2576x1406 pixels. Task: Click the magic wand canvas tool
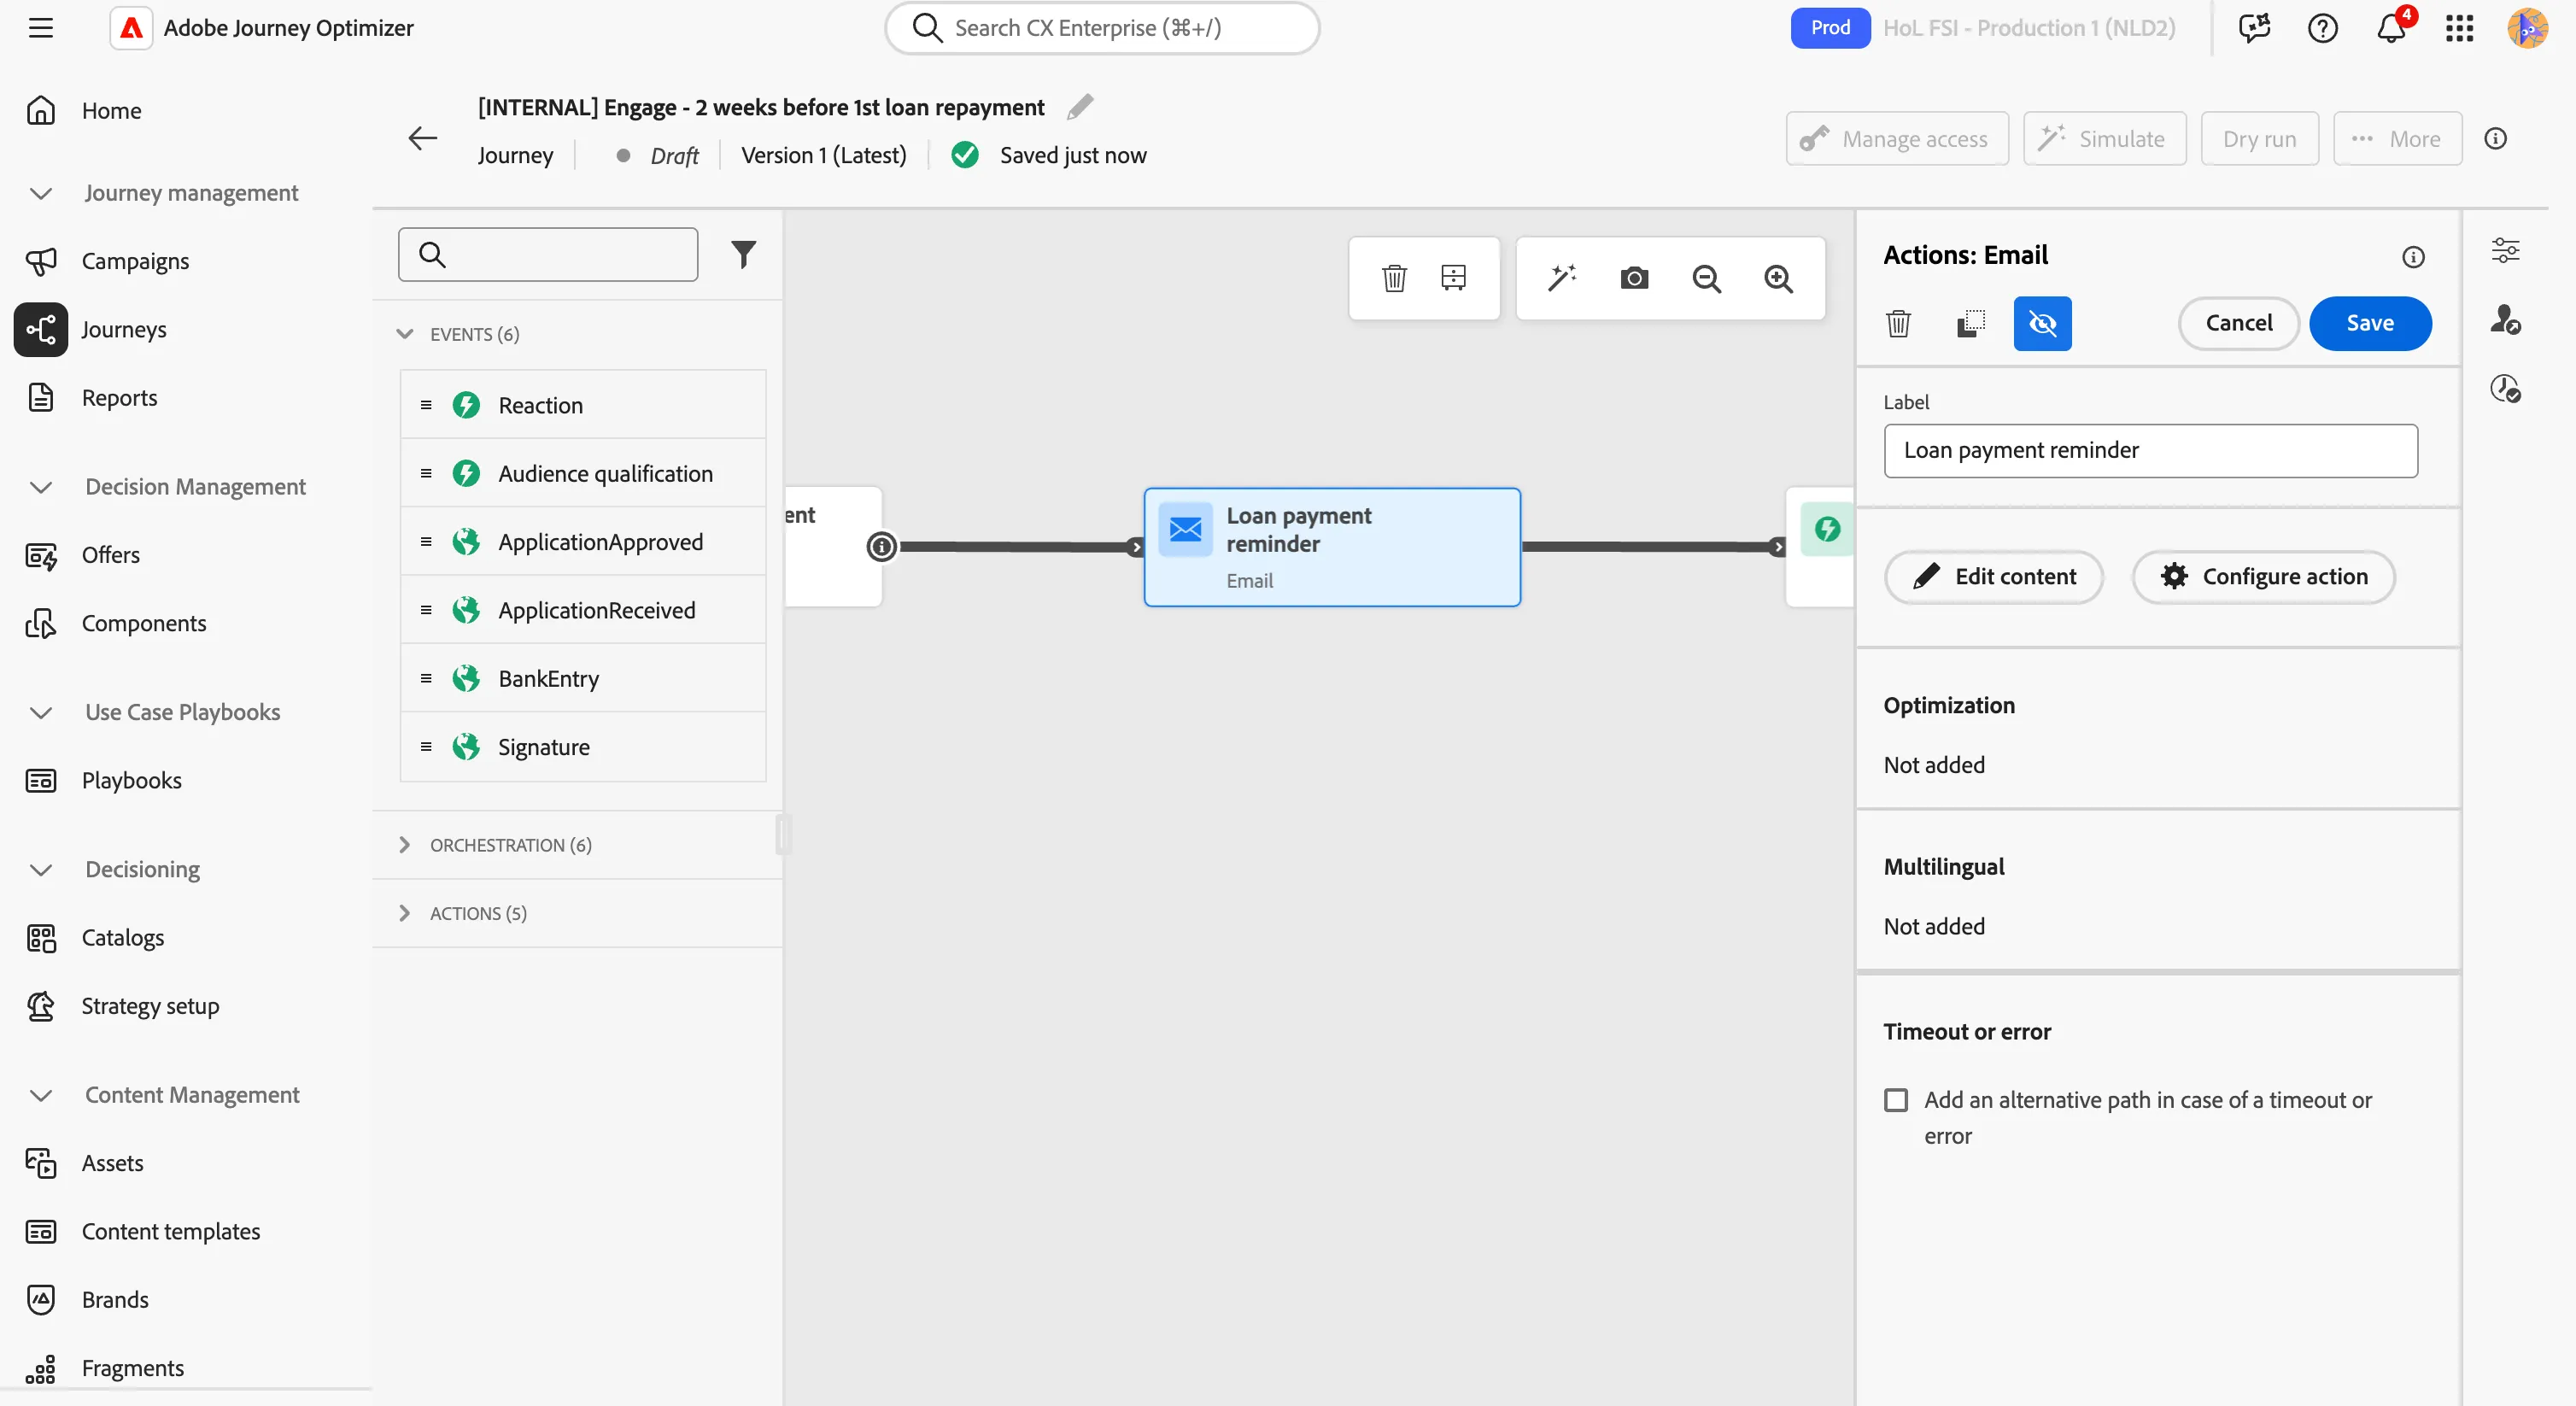pos(1562,278)
